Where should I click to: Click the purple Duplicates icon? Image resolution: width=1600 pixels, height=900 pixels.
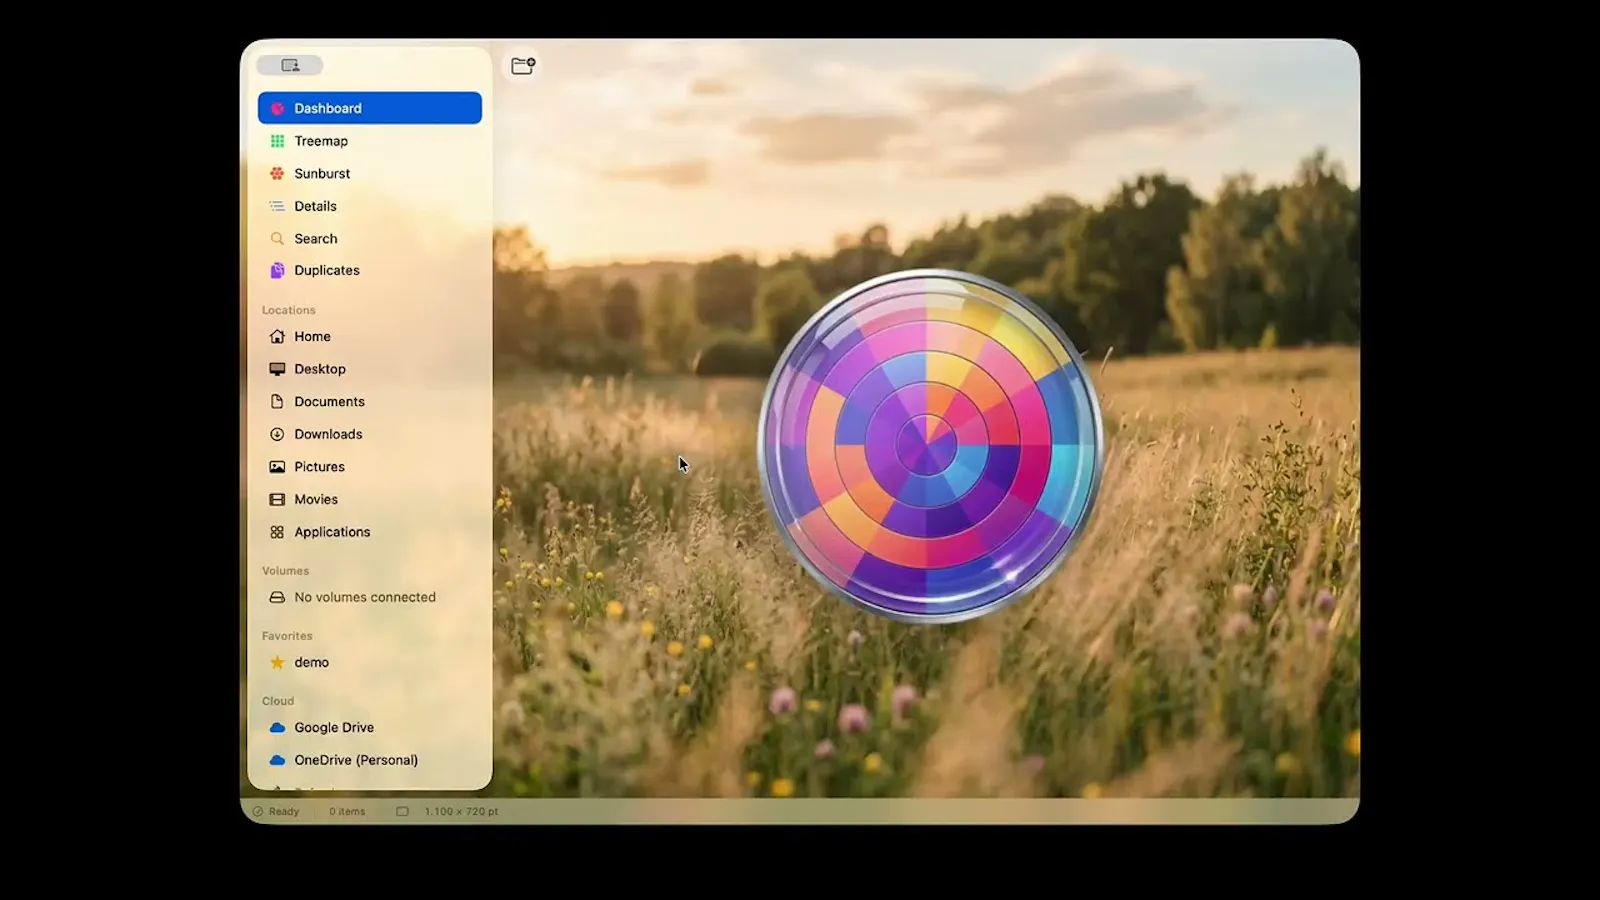pos(277,270)
